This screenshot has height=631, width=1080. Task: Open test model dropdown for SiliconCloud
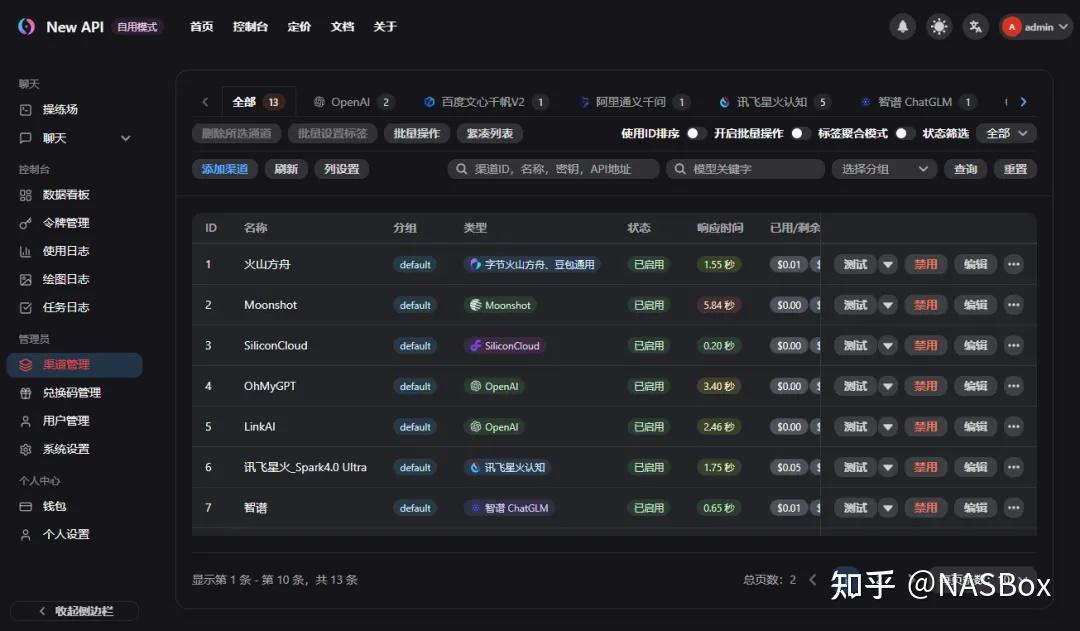click(x=888, y=345)
